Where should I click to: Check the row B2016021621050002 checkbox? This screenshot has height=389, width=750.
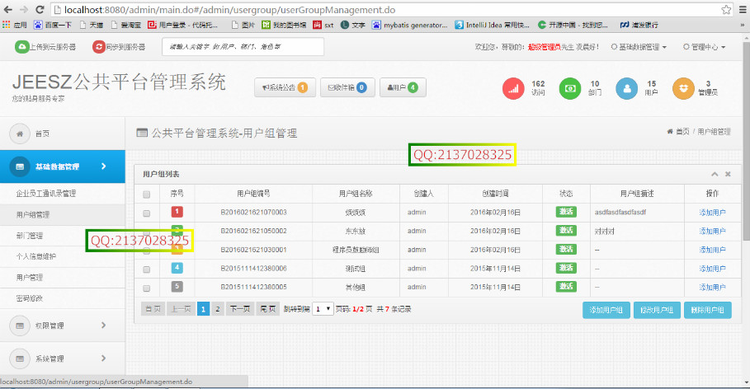pyautogui.click(x=146, y=232)
